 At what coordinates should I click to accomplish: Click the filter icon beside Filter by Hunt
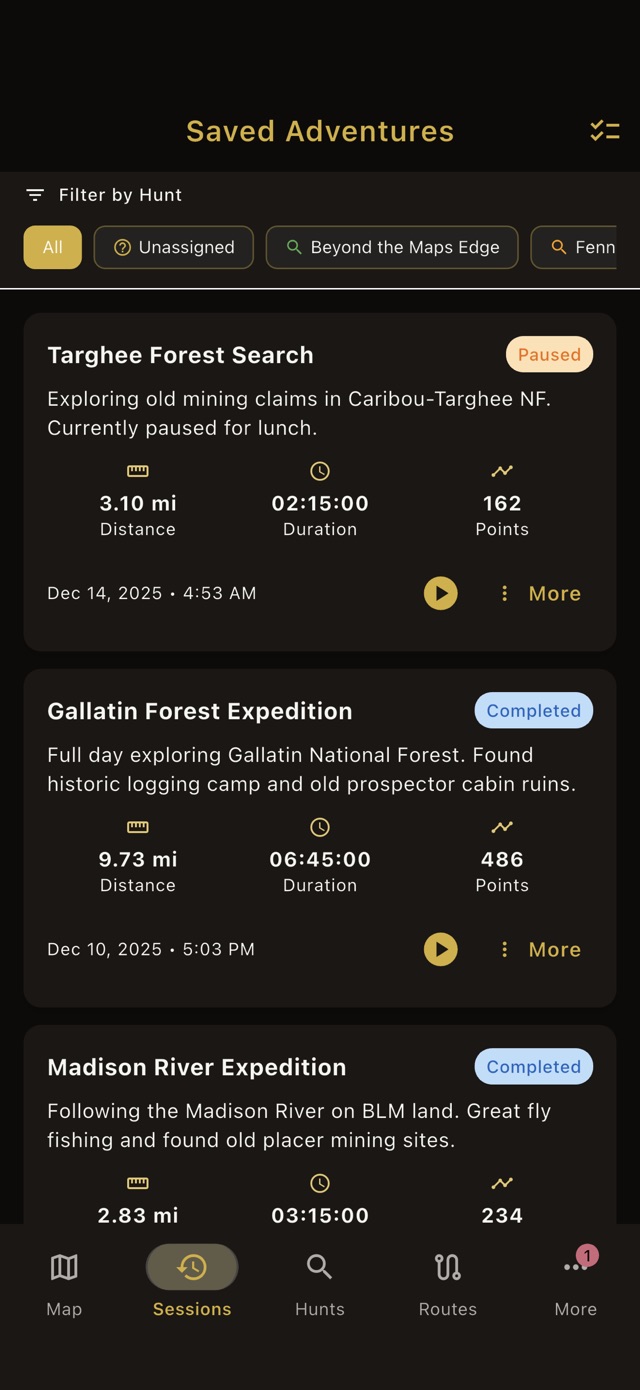(x=36, y=195)
